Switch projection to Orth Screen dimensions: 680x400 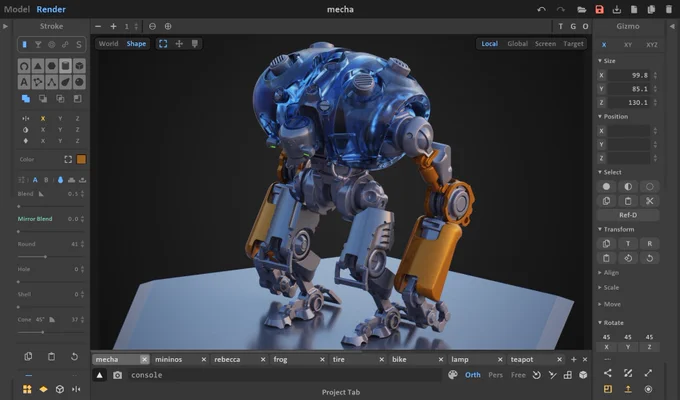(473, 375)
